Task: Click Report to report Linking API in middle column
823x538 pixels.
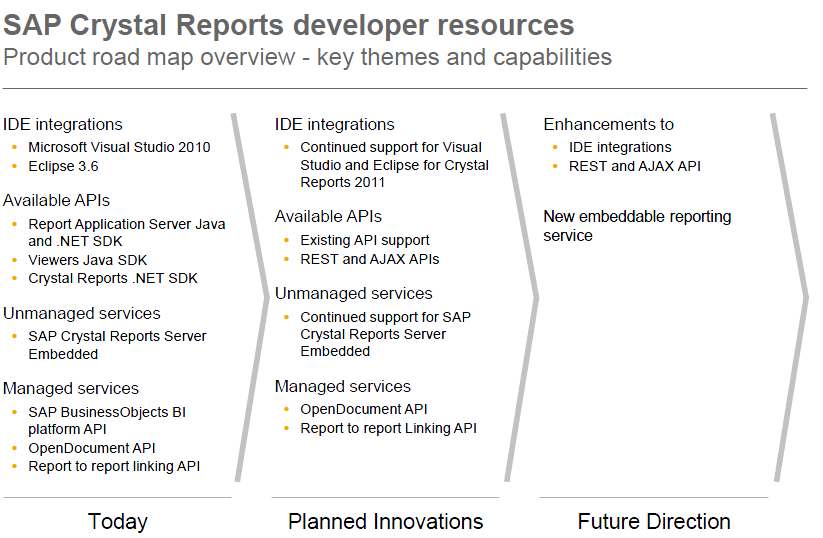Action: coord(388,428)
